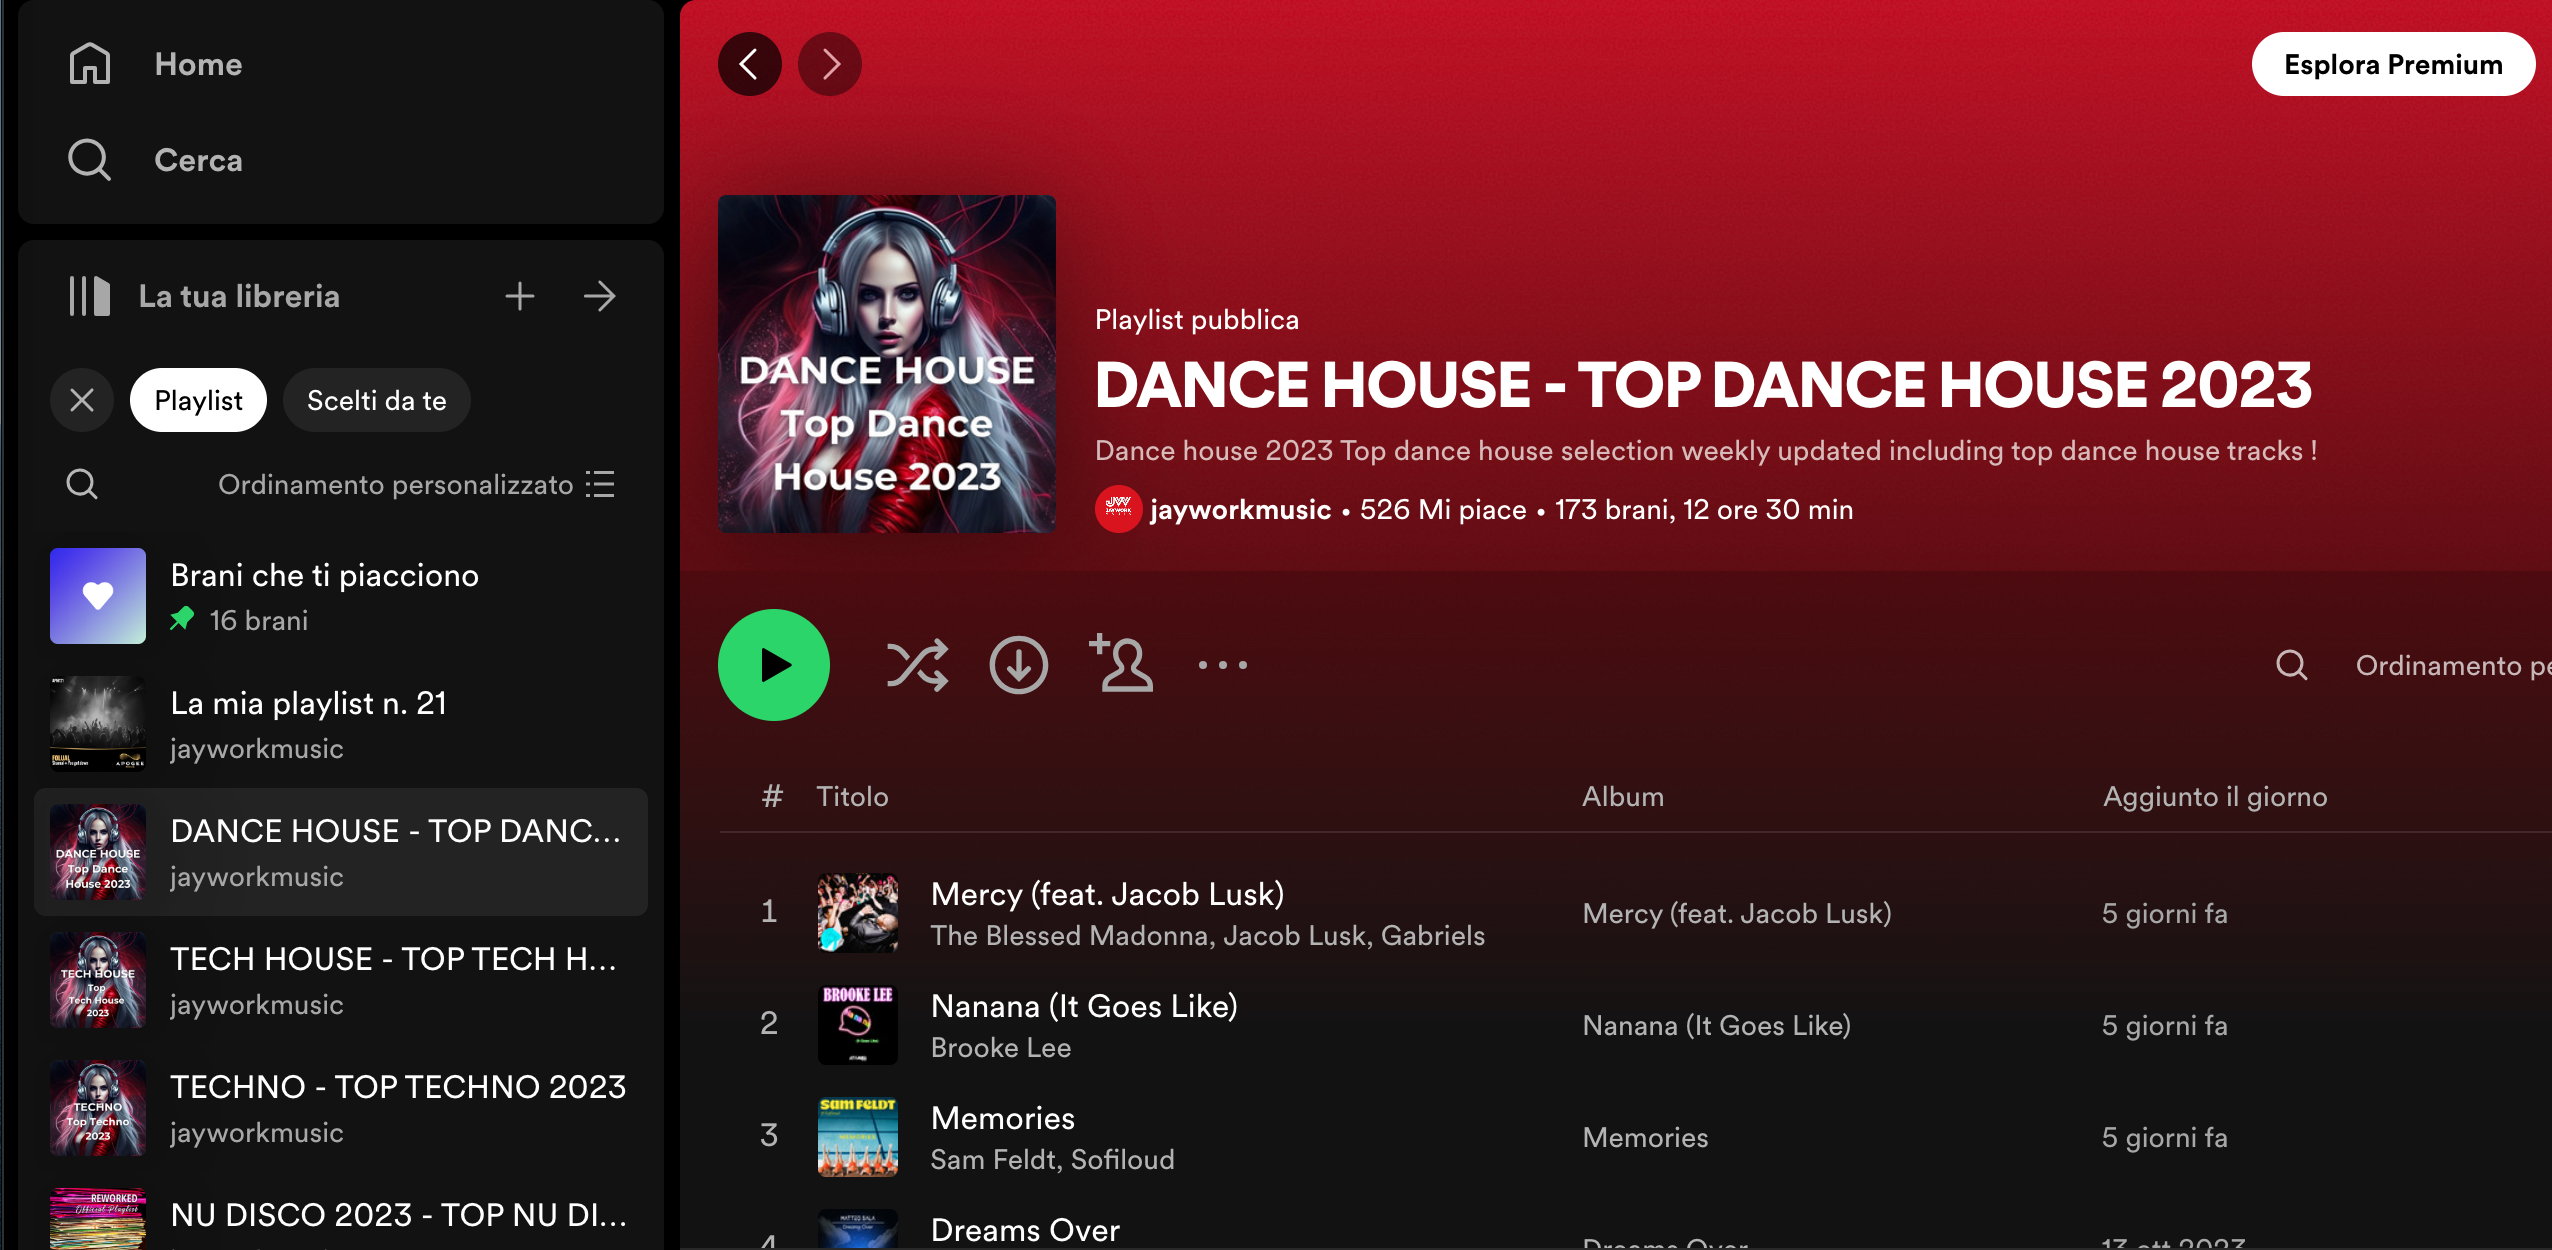Click the playlist title DANCE HOUSE 2023
This screenshot has width=2552, height=1250.
[x=1703, y=386]
